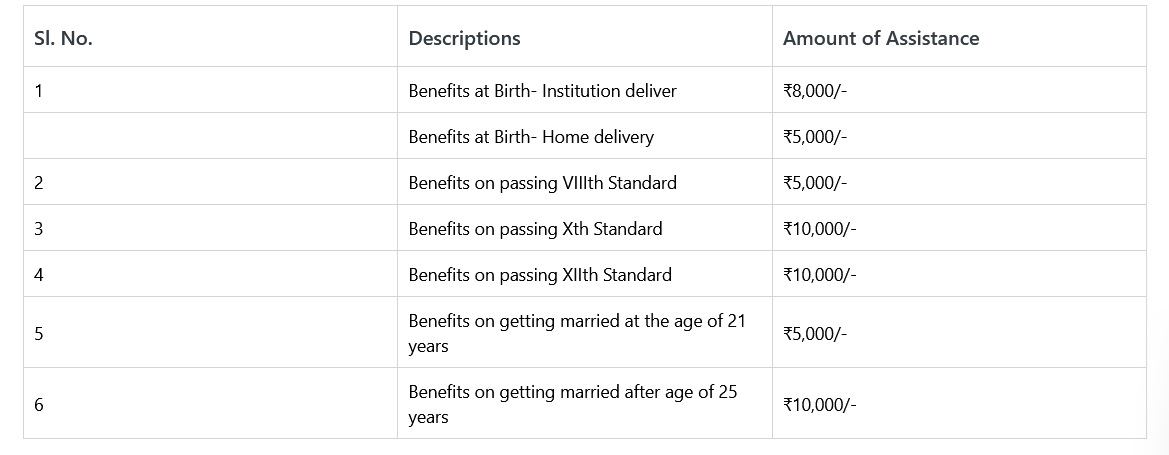Click serial number 1 in the table

click(38, 91)
